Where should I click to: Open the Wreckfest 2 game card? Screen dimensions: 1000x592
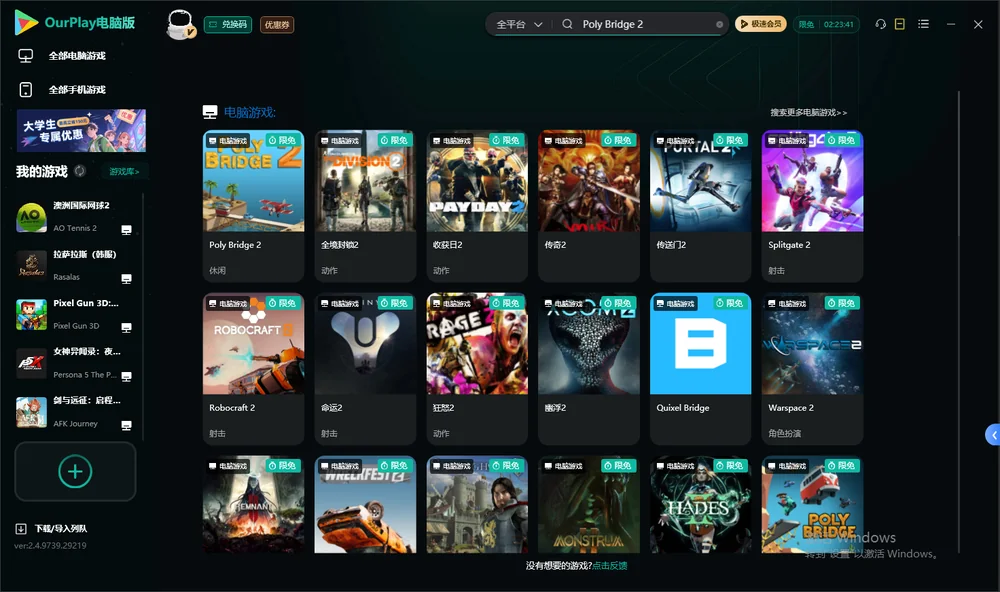(x=365, y=504)
